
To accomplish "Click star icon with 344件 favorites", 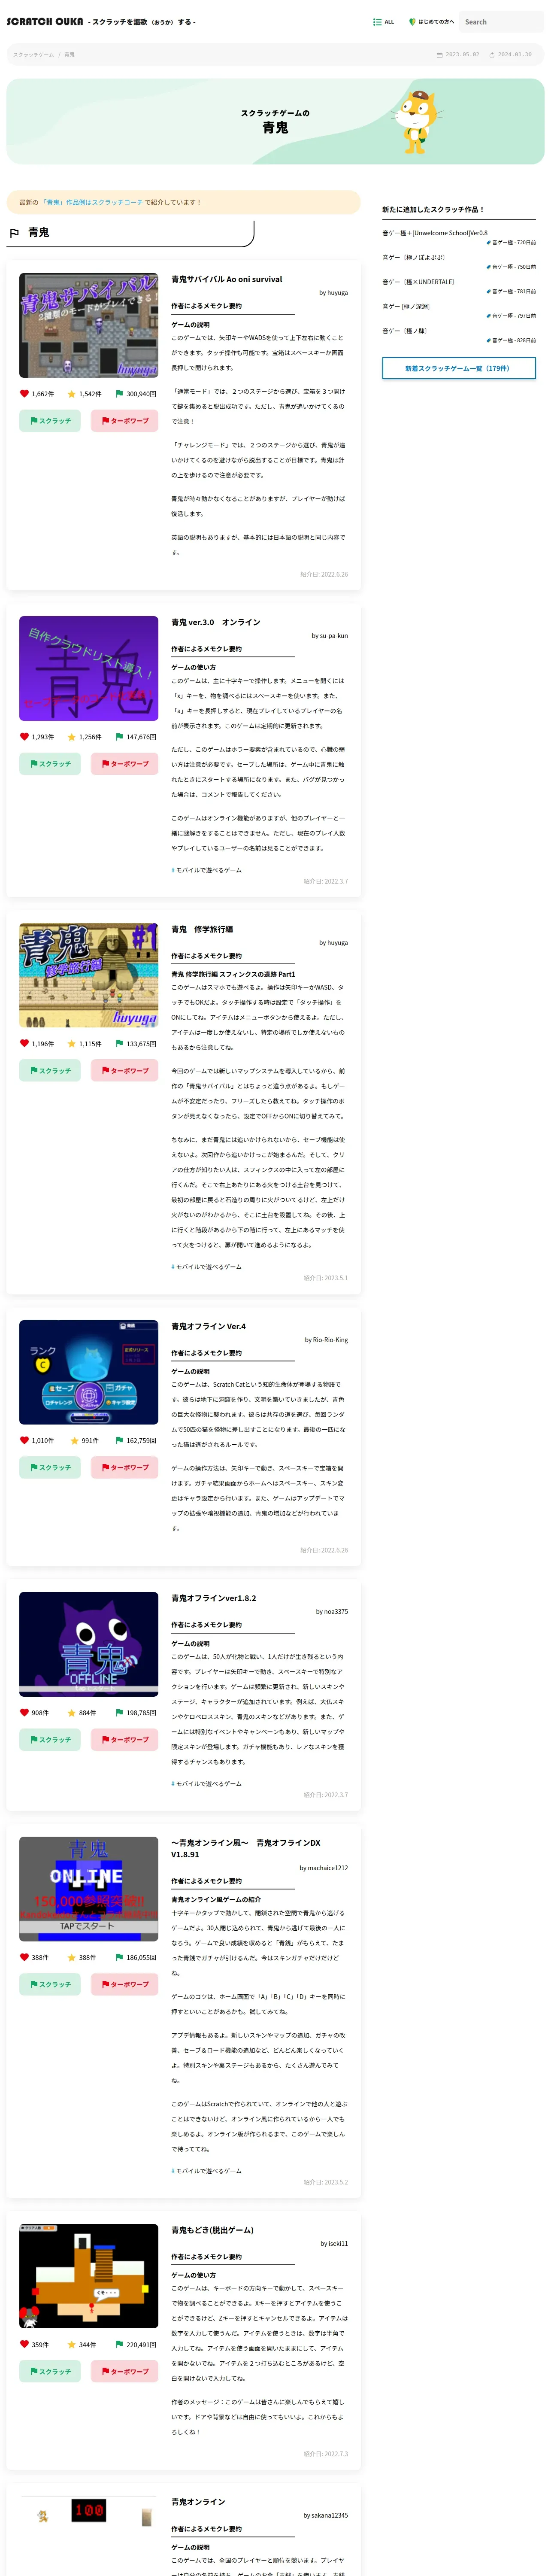I will coord(72,2345).
